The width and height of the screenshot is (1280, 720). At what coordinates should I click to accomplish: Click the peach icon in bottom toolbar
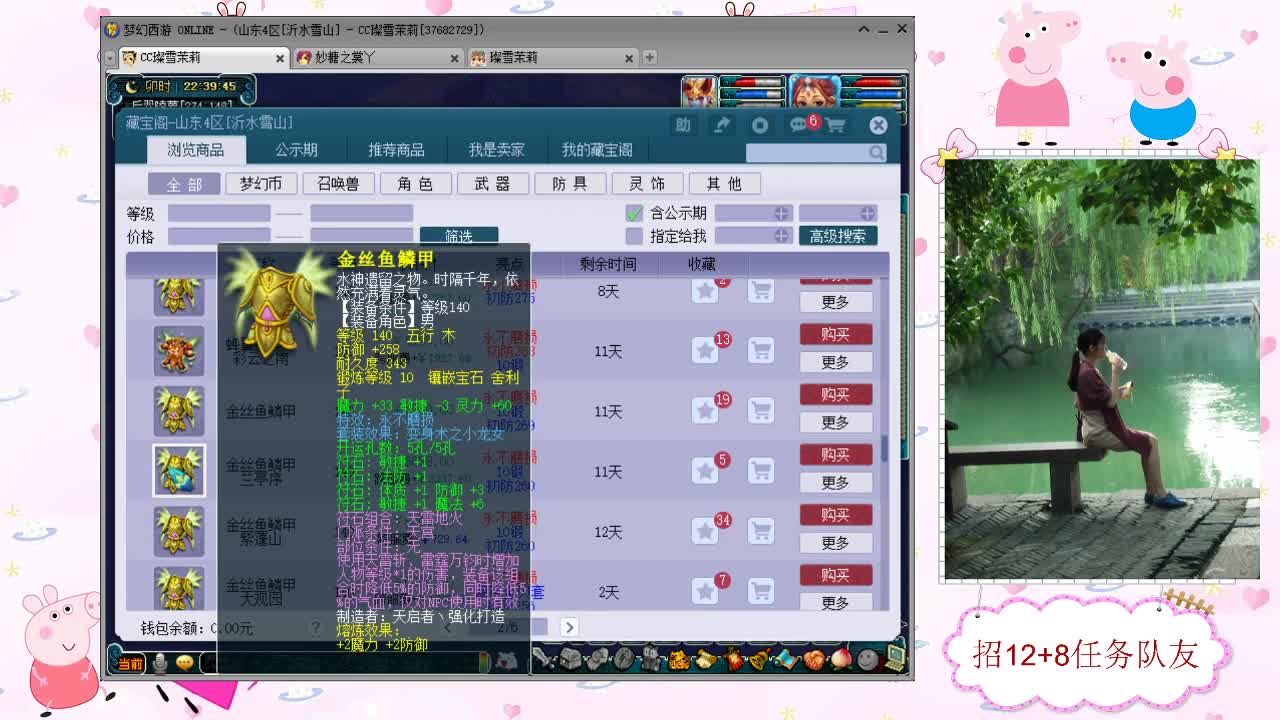[x=842, y=659]
